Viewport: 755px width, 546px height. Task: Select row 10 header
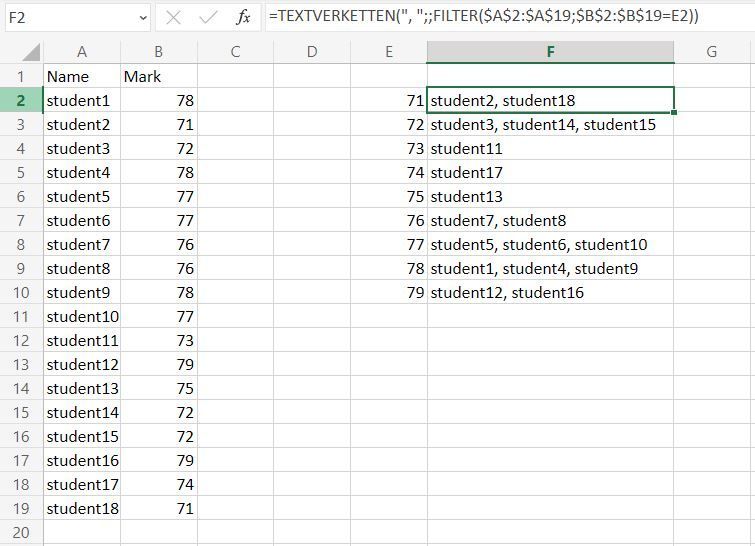tap(21, 292)
